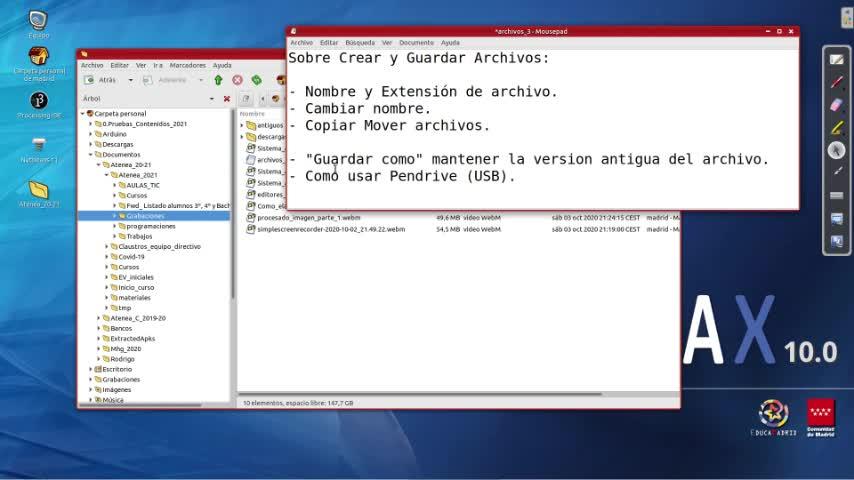Image resolution: width=854 pixels, height=480 pixels.
Task: Open Ayuda menu in Mousepad
Action: click(450, 42)
